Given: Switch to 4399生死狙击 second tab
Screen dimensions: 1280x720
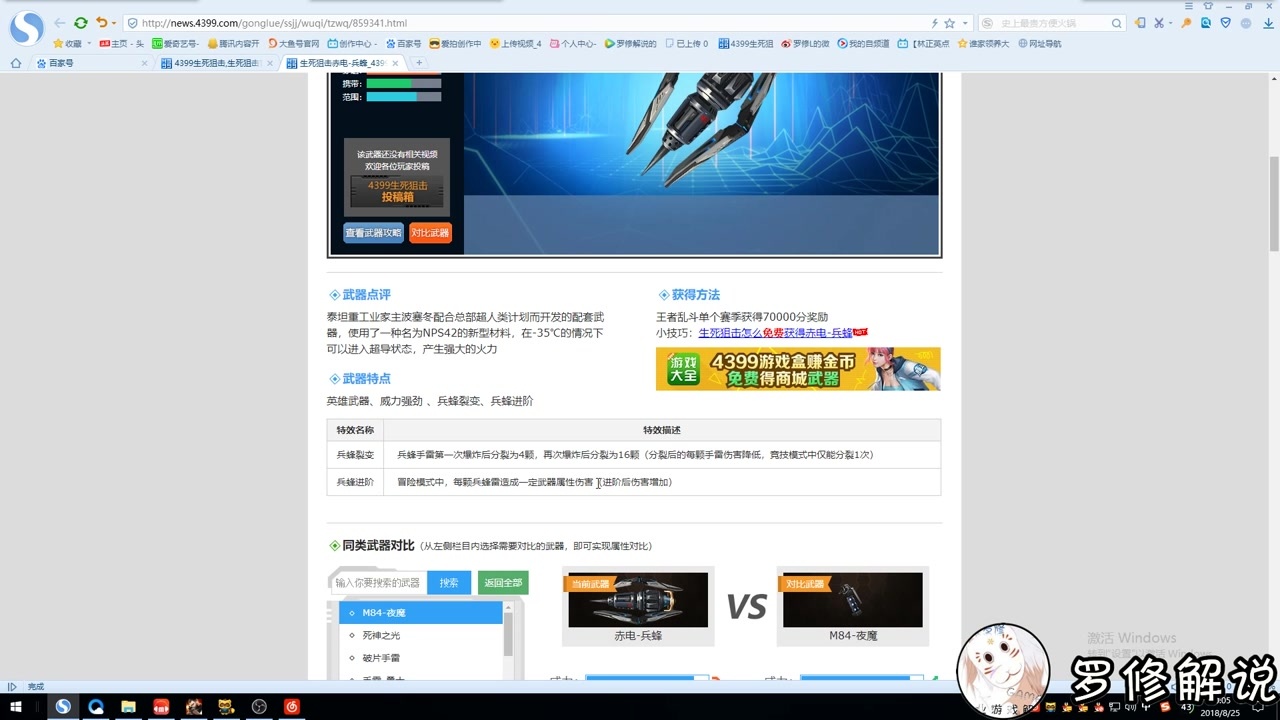Looking at the screenshot, I should click(215, 63).
